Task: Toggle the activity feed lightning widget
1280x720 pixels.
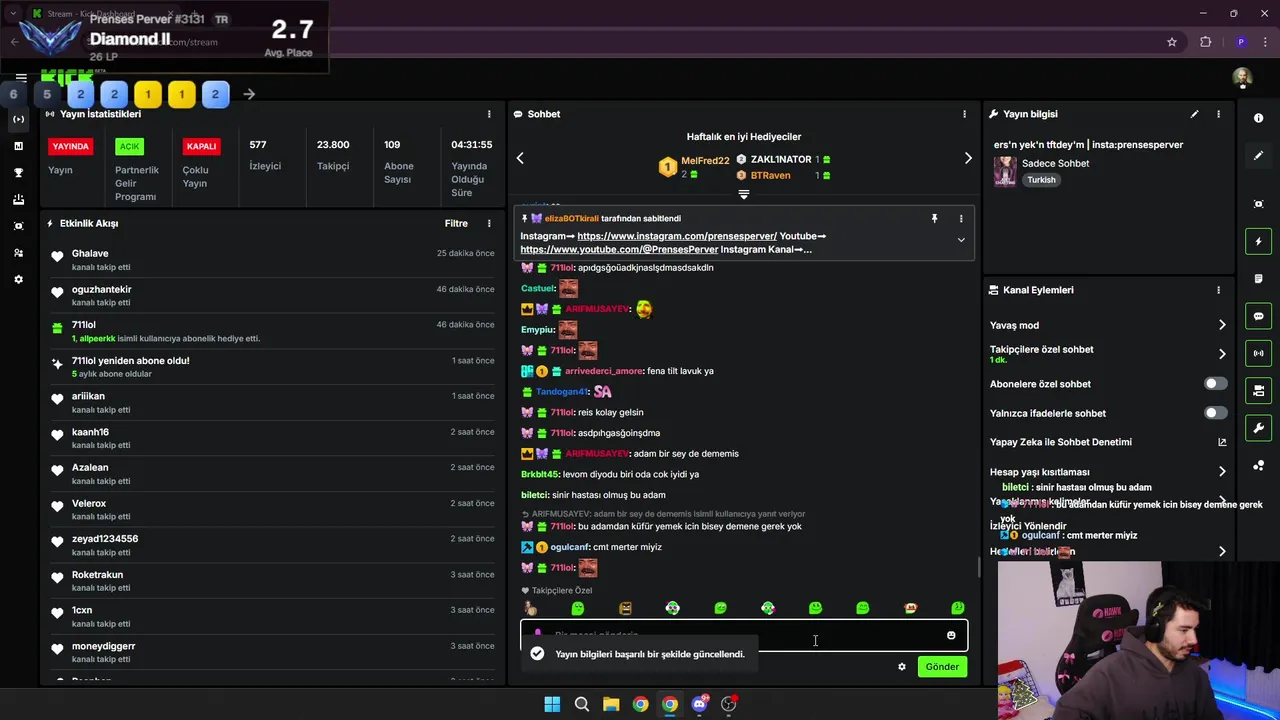Action: 1258,241
